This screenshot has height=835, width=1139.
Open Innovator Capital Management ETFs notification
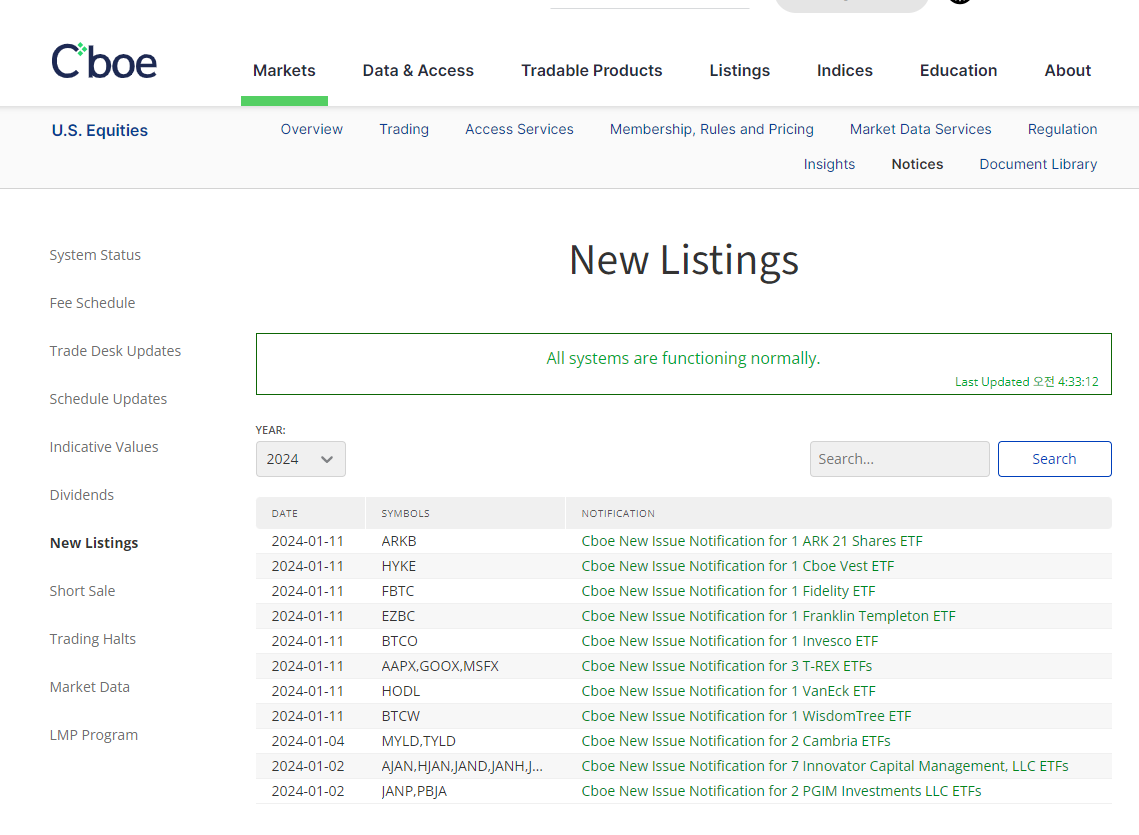[x=824, y=766]
